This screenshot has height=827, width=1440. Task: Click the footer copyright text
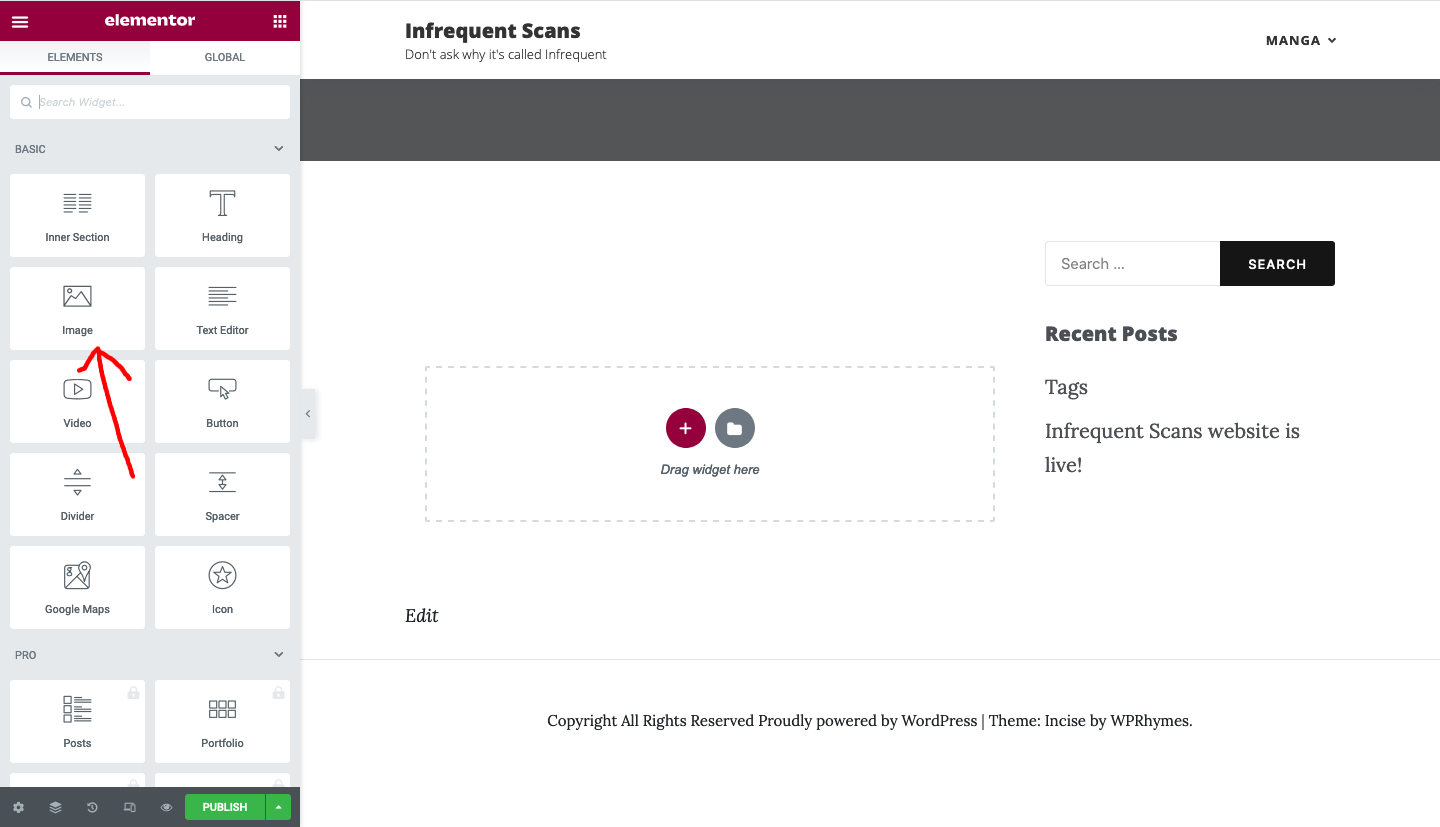870,720
